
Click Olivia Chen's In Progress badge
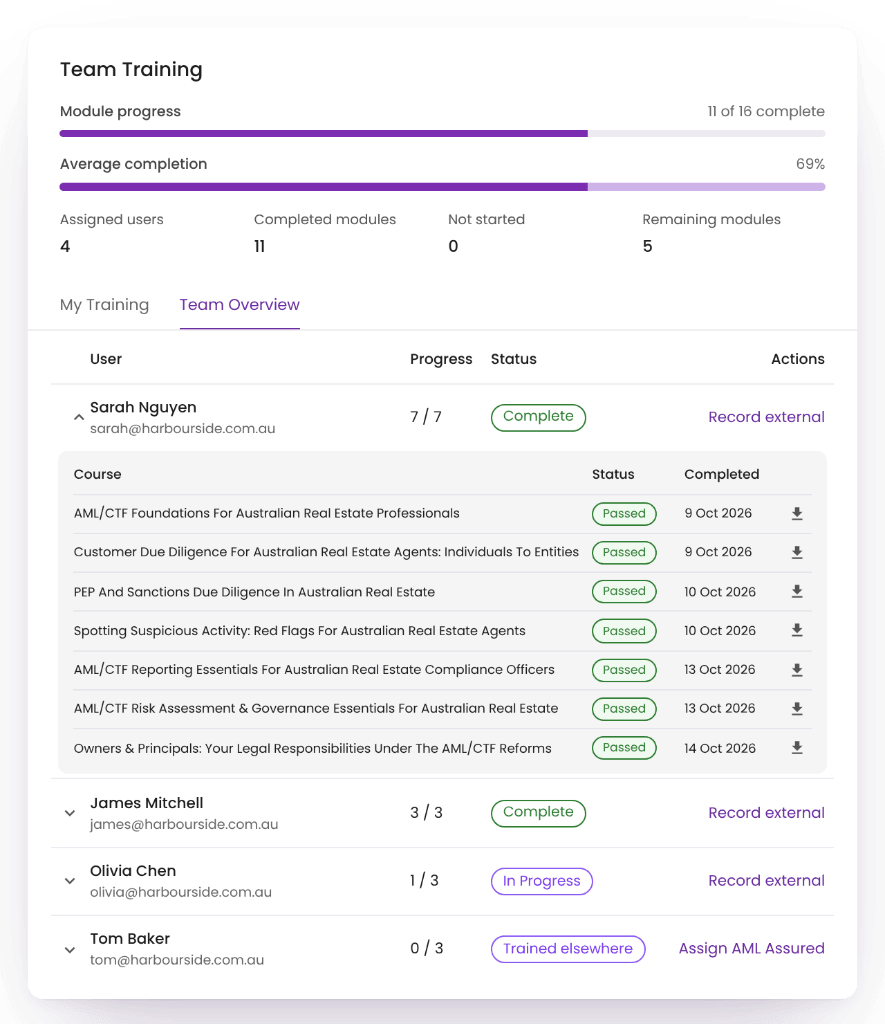[x=541, y=881]
